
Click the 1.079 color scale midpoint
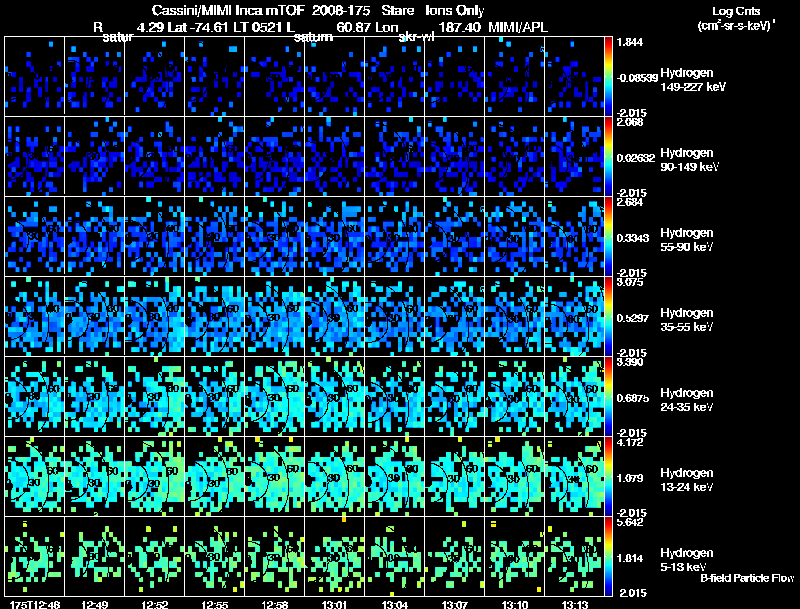(630, 478)
